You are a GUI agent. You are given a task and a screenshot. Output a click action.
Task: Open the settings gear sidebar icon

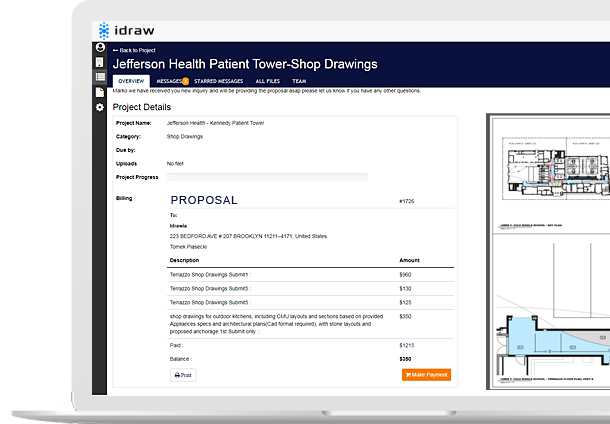pyautogui.click(x=100, y=107)
